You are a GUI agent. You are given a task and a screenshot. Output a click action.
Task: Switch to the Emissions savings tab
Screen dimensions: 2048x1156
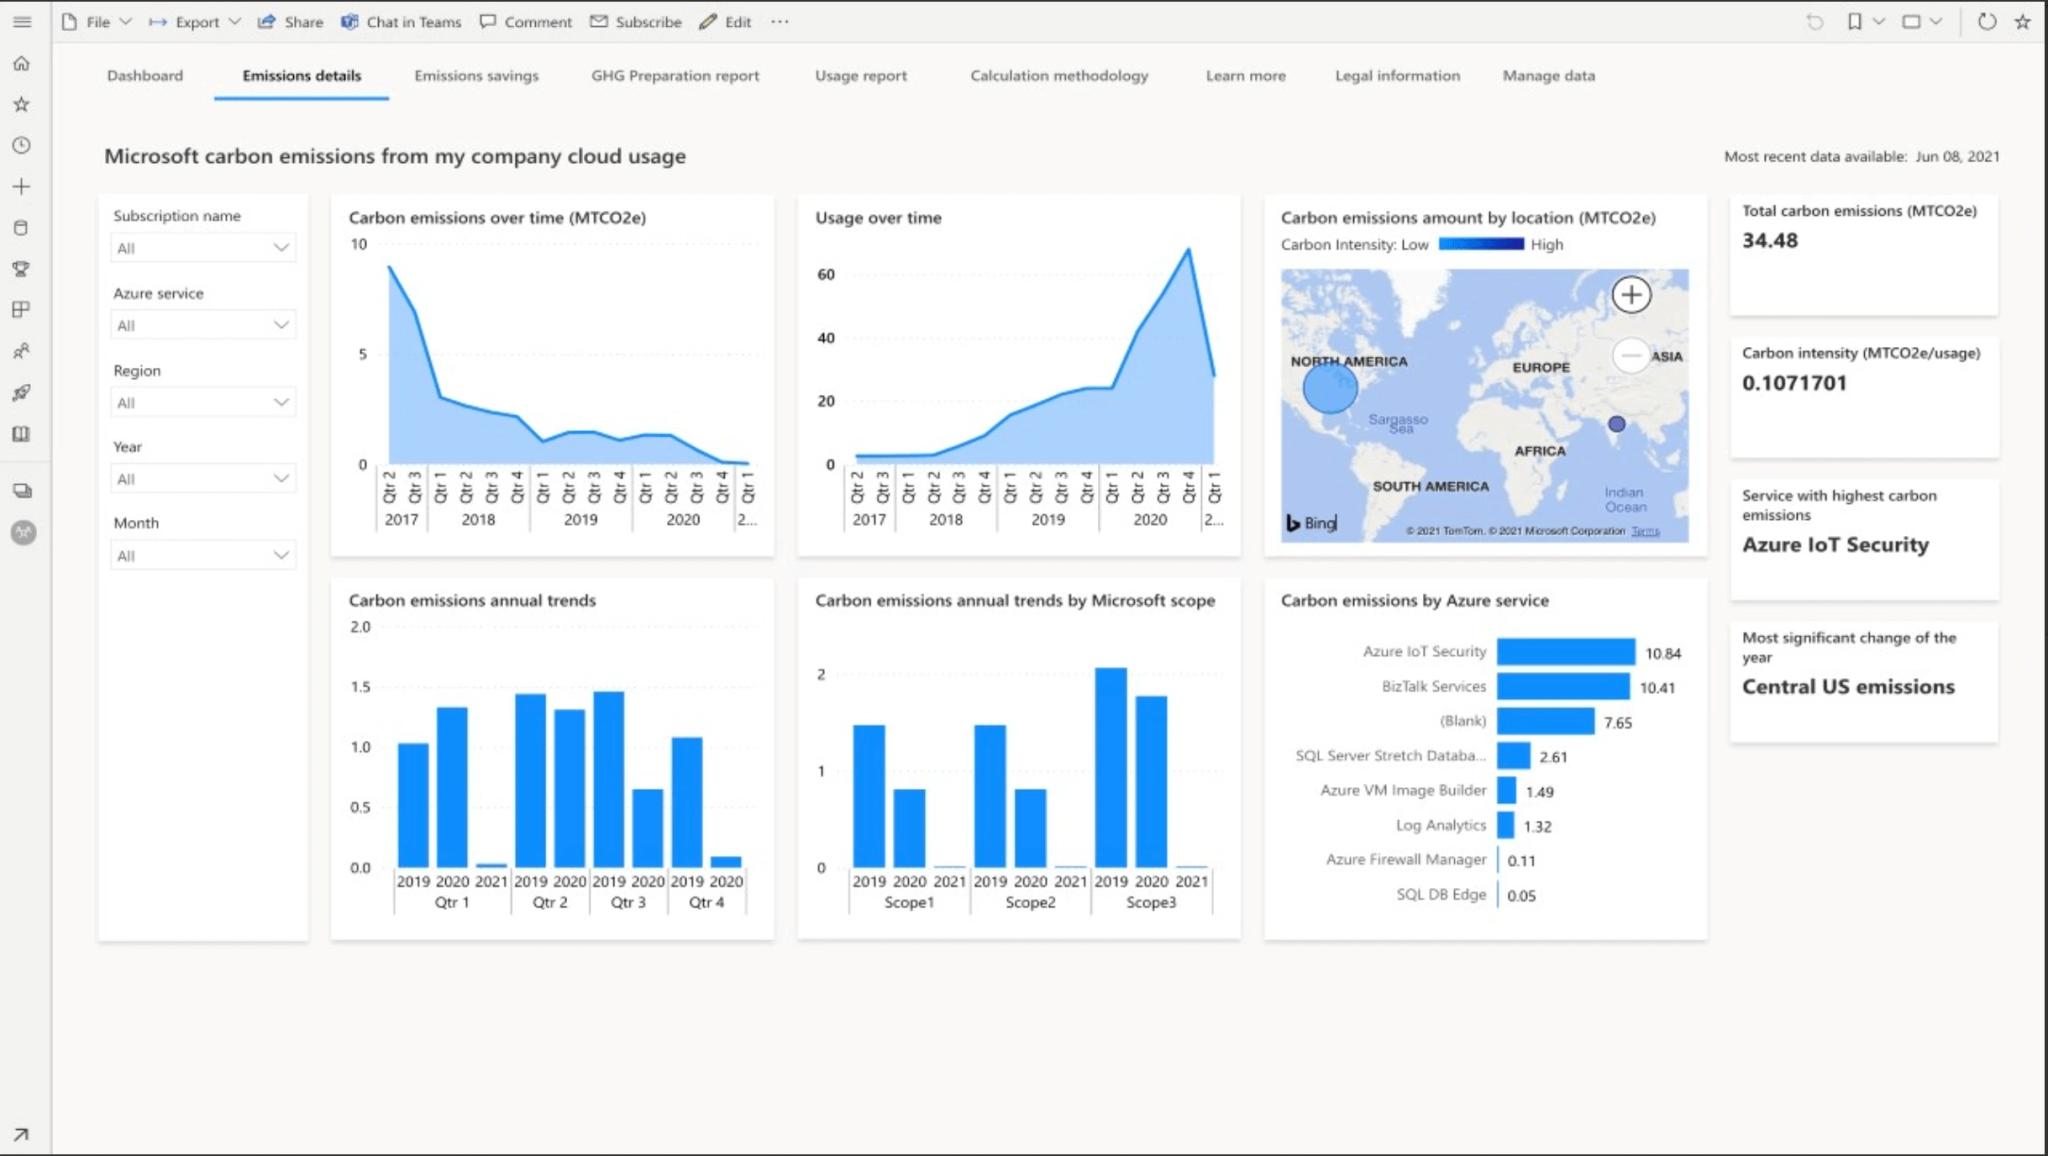pos(476,75)
